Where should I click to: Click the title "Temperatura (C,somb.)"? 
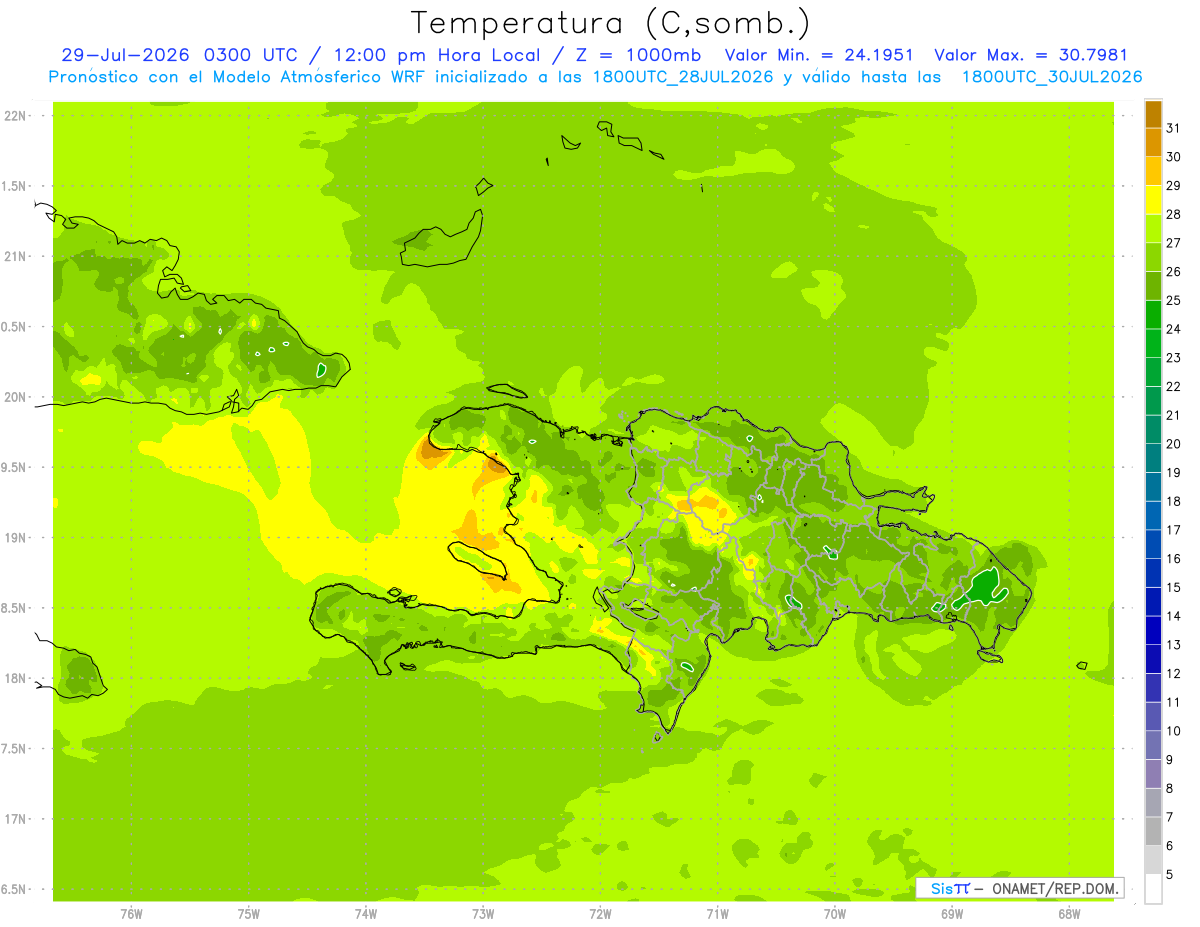[x=611, y=23]
